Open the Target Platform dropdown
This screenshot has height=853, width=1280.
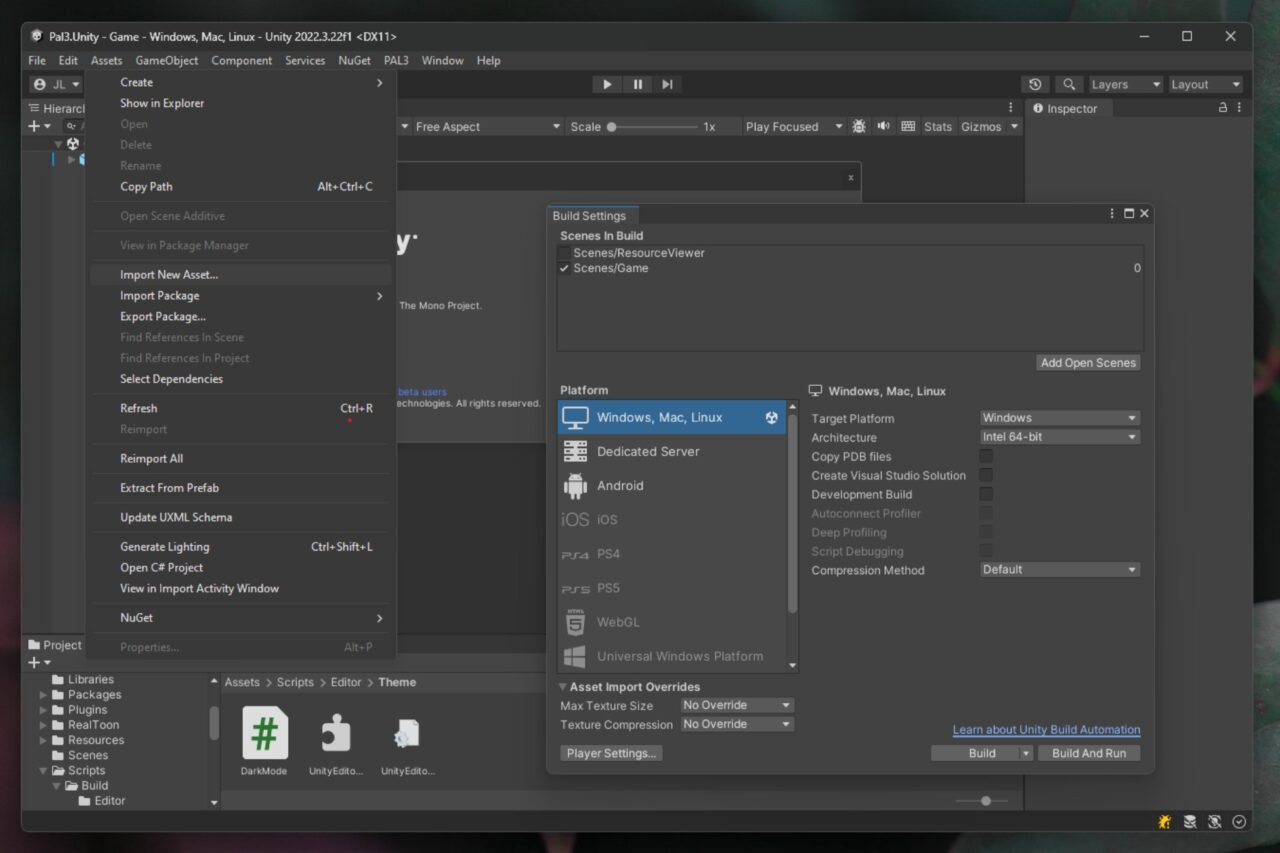coord(1060,418)
